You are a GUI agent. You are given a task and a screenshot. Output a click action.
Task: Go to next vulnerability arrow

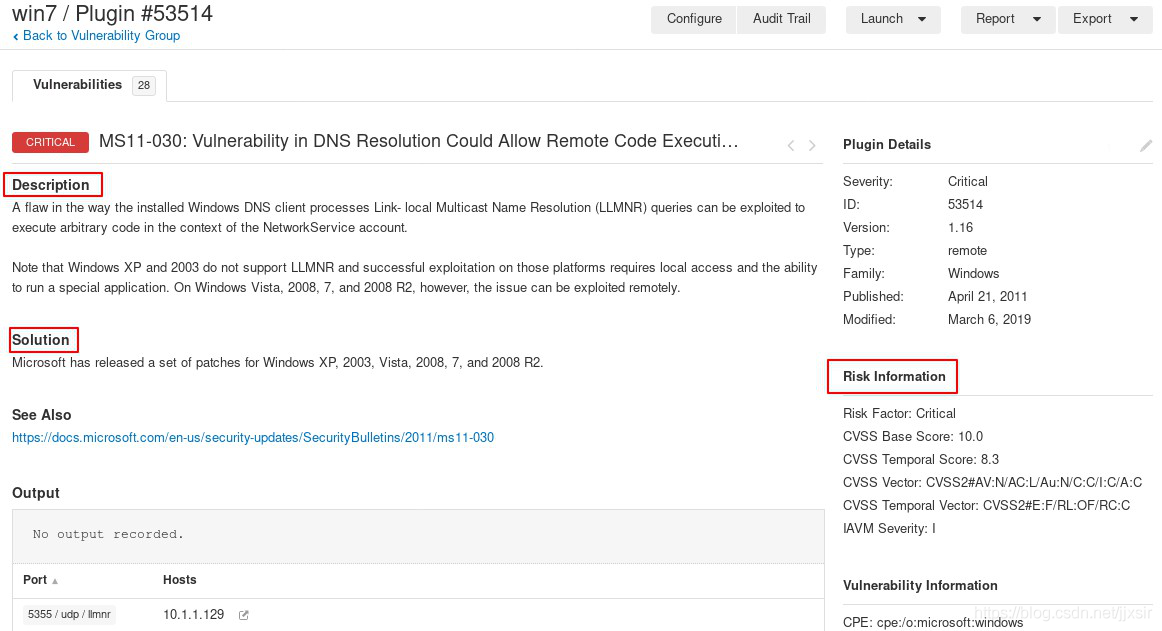812,145
